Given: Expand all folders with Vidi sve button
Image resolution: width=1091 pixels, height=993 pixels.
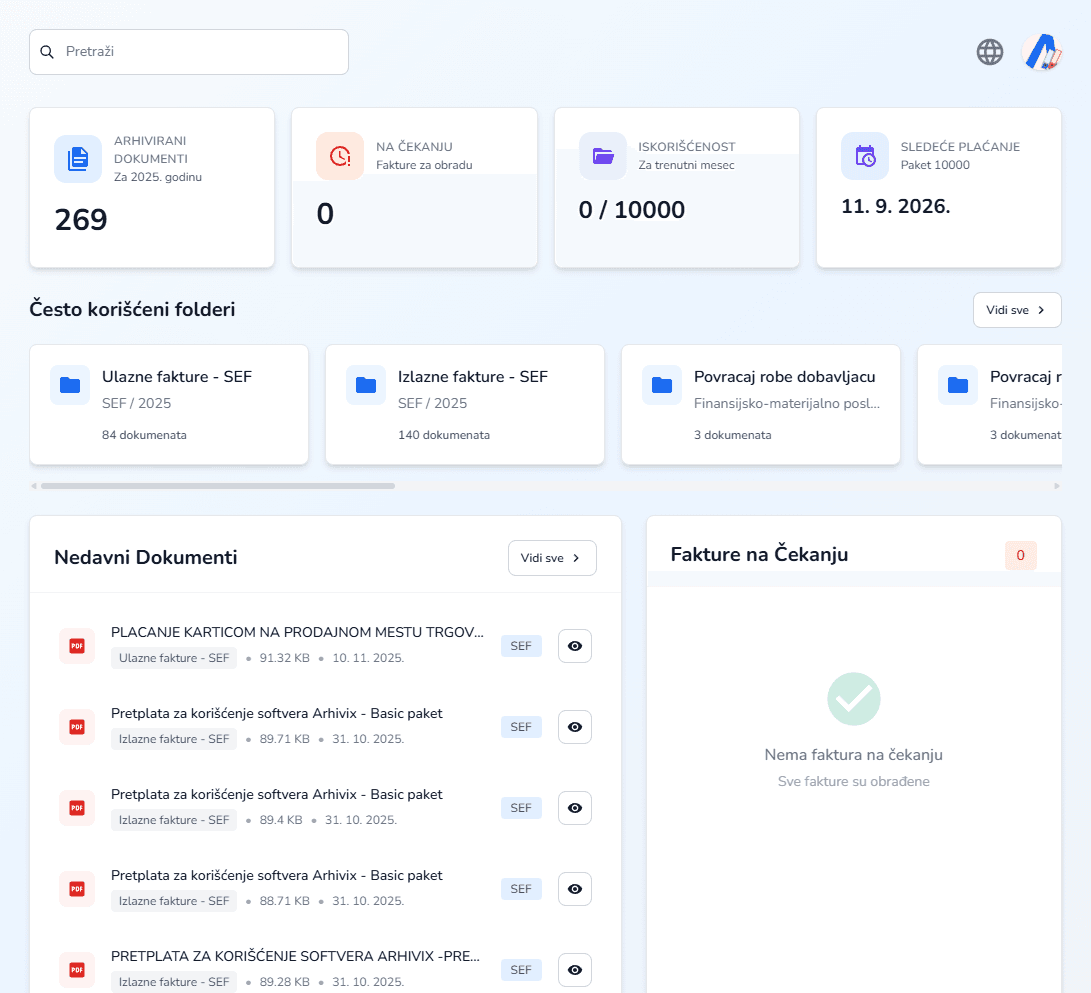Looking at the screenshot, I should click(1016, 310).
